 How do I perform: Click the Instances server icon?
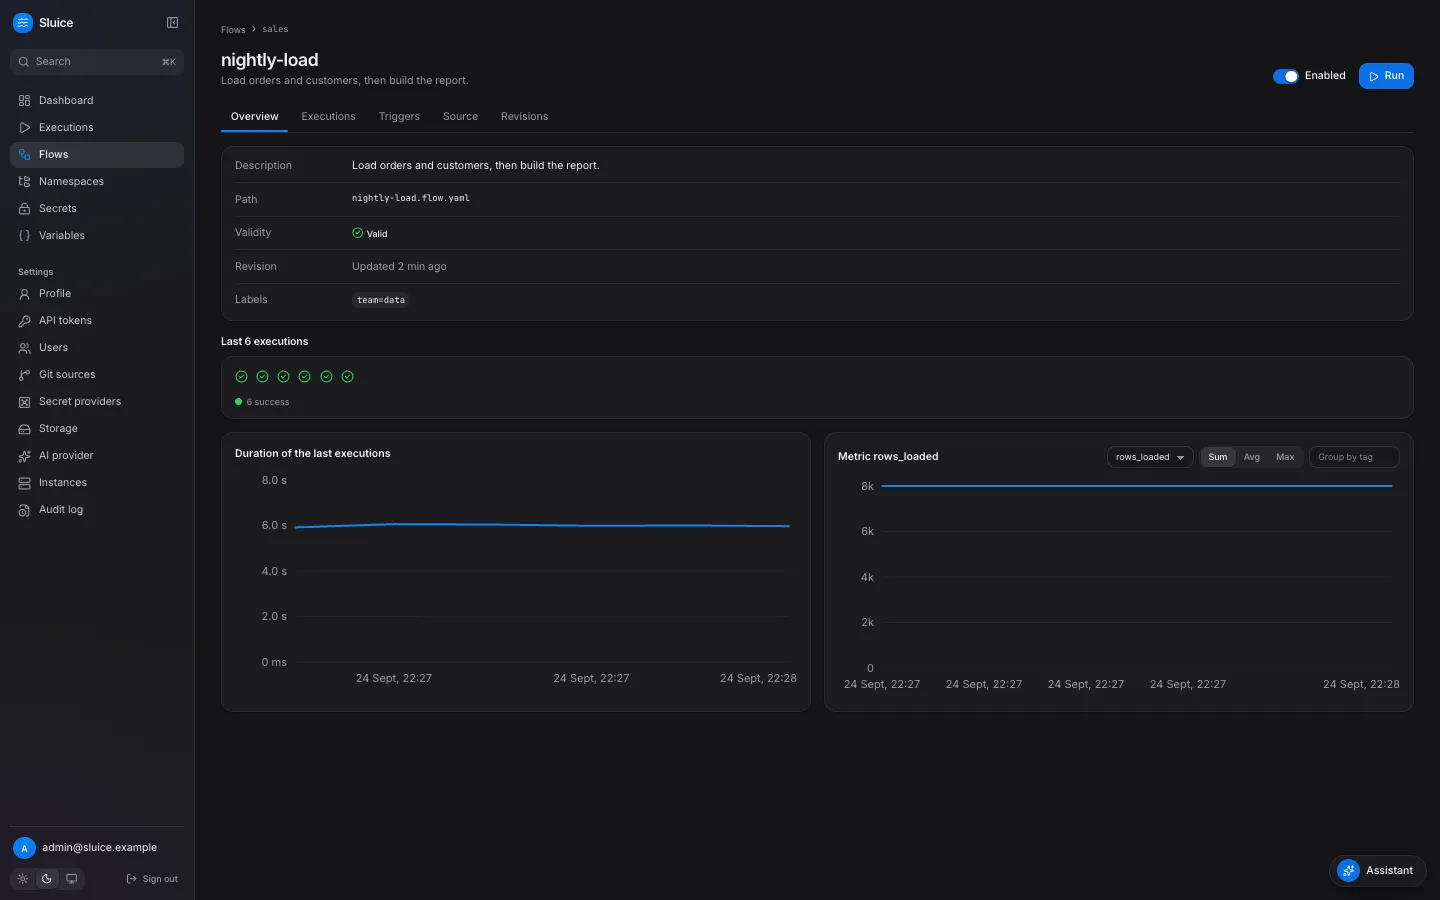pyautogui.click(x=24, y=483)
